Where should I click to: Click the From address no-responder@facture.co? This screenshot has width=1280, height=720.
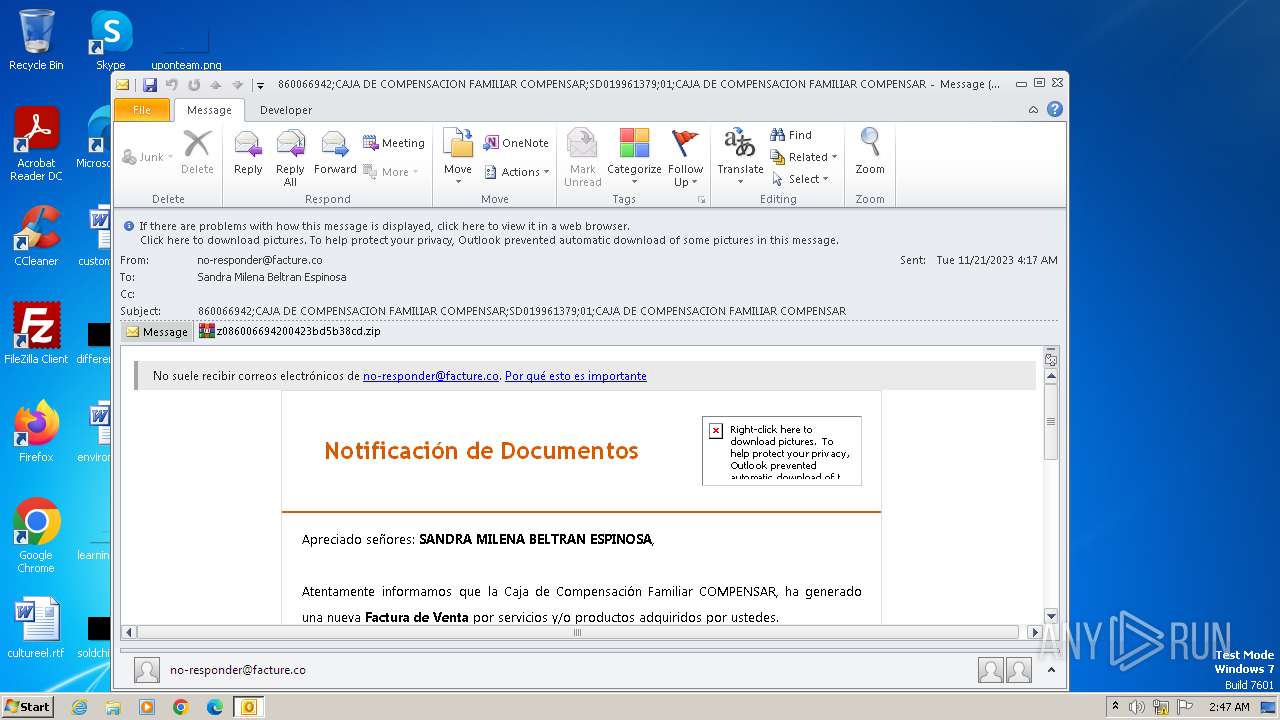[260, 260]
